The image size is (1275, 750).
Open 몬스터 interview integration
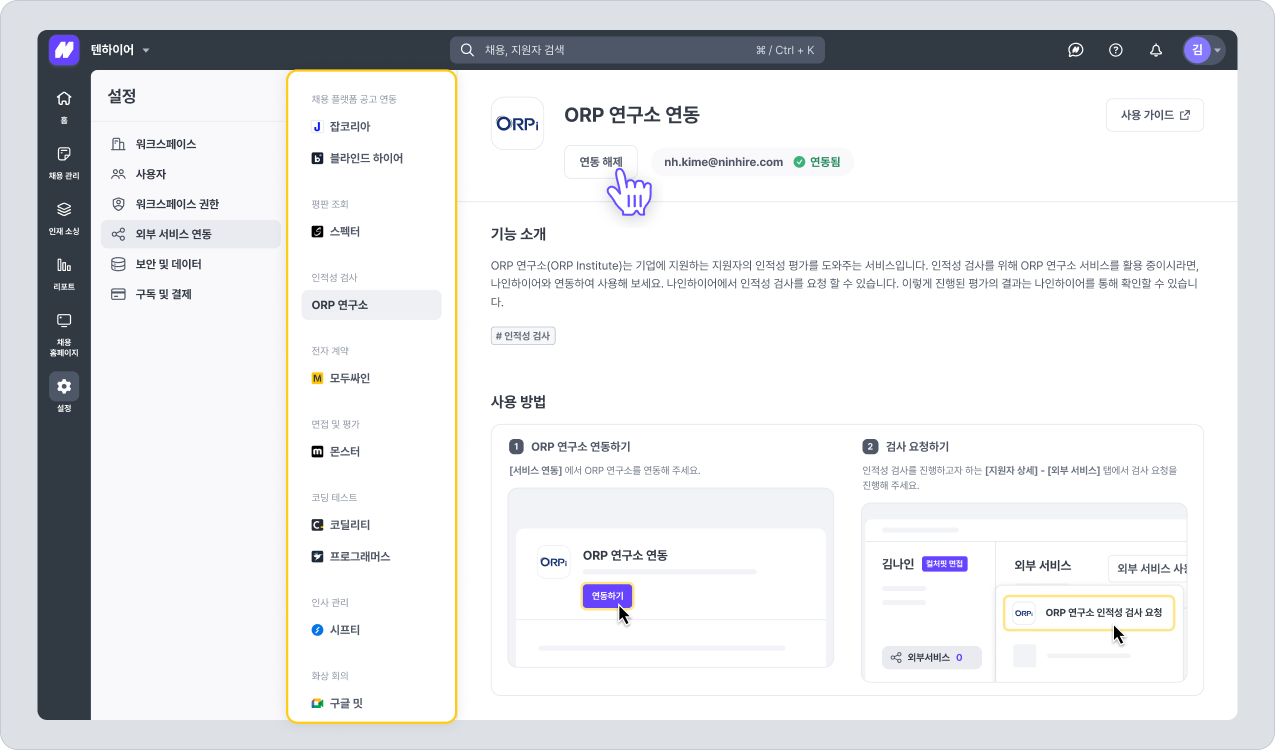(371, 451)
